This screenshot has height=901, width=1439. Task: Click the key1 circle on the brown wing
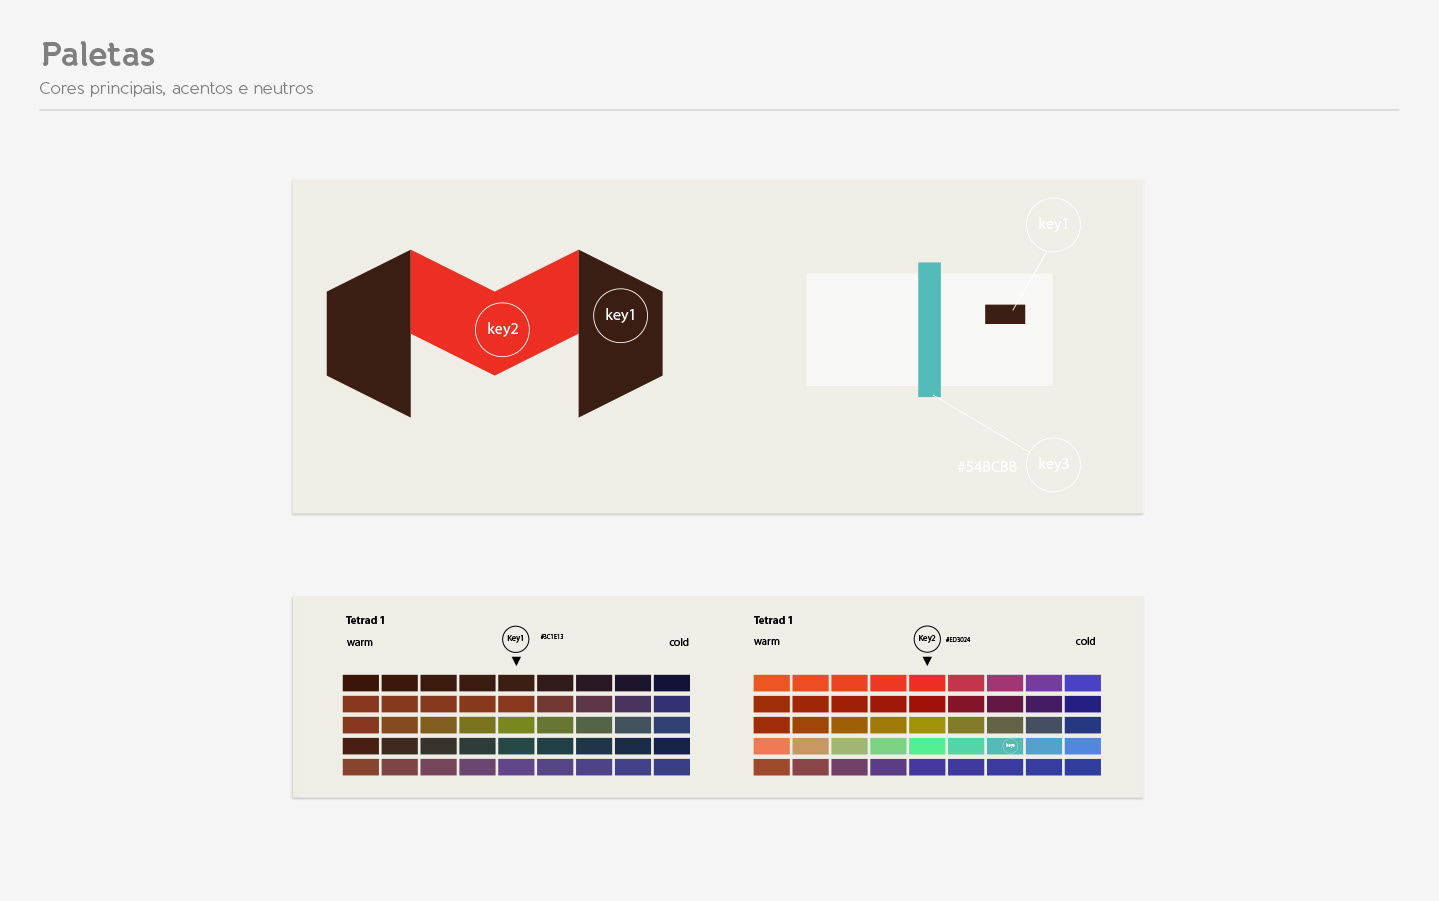tap(620, 315)
